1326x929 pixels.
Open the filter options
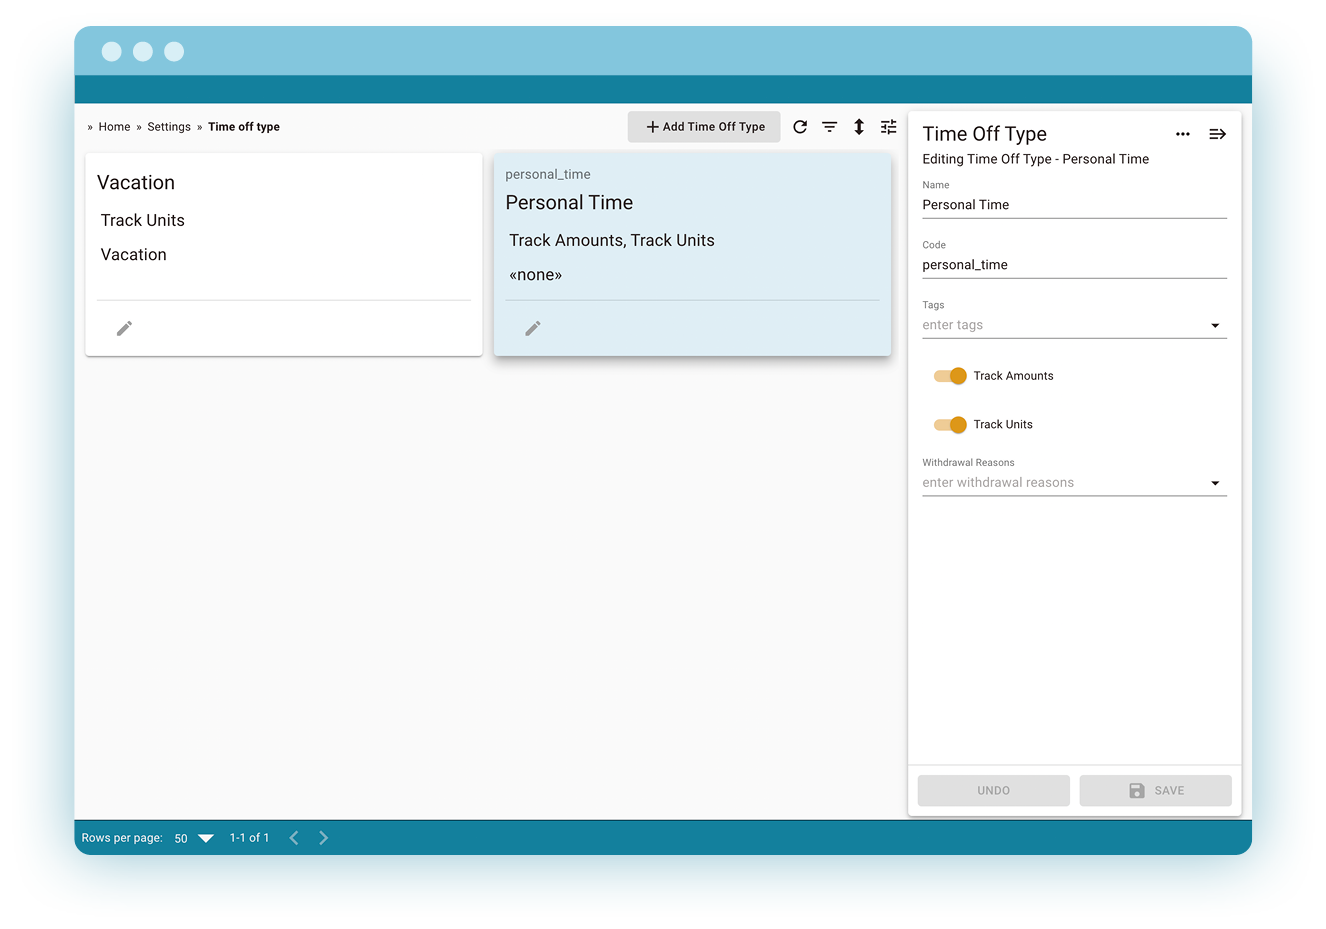(829, 127)
